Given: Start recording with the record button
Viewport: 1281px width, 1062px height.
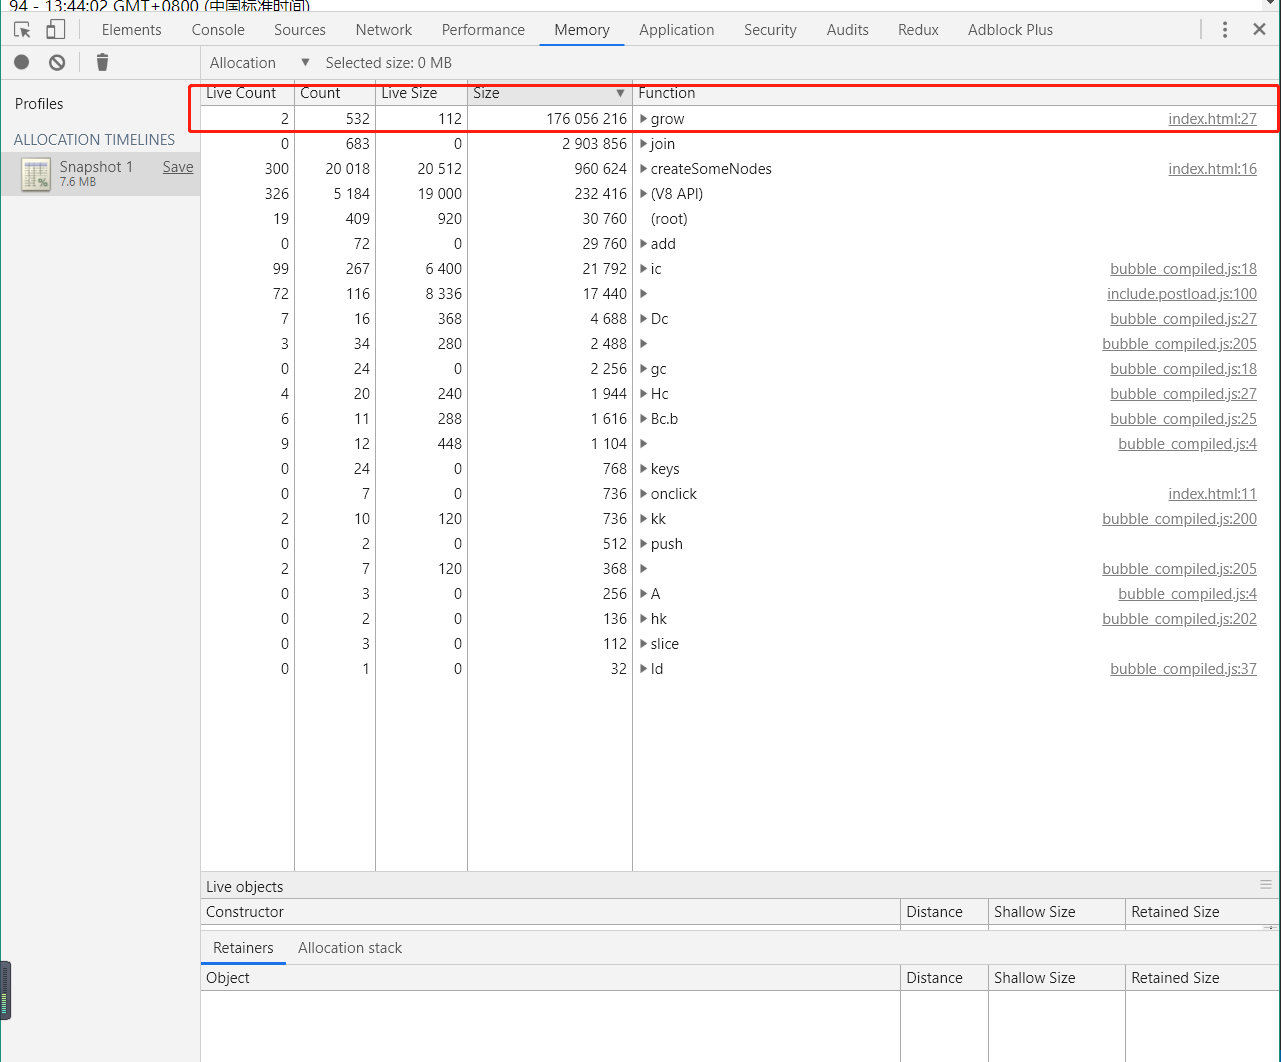Looking at the screenshot, I should pyautogui.click(x=22, y=62).
